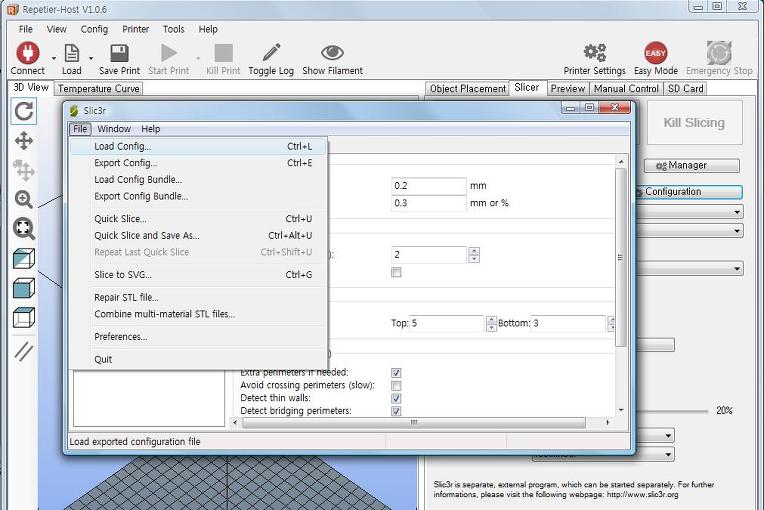The image size is (764, 510).
Task: Choose Quick Slice... menu entry
Action: pos(199,219)
